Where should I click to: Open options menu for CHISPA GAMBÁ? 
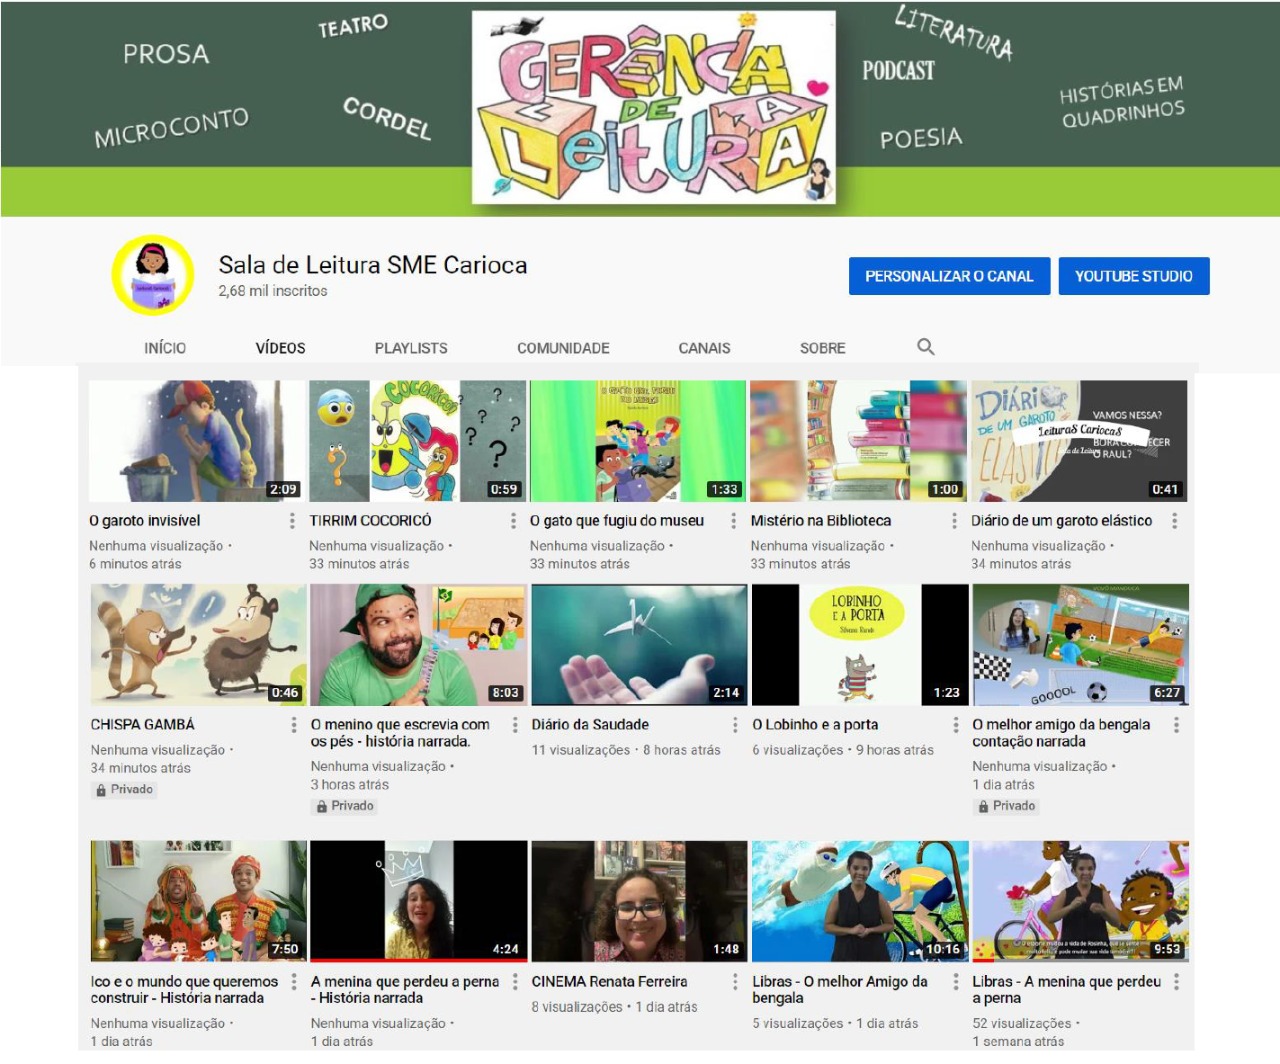pos(293,725)
